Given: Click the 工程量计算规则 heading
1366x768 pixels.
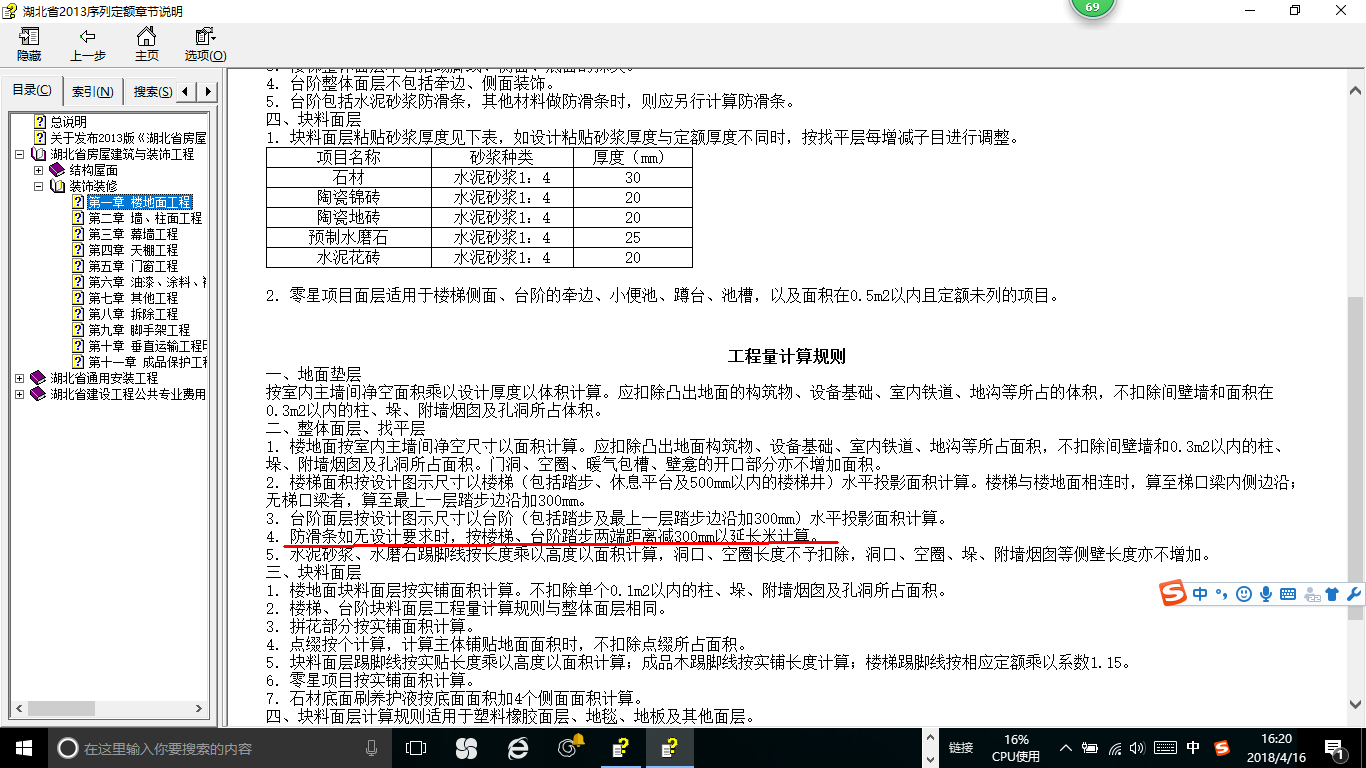Looking at the screenshot, I should coord(787,356).
